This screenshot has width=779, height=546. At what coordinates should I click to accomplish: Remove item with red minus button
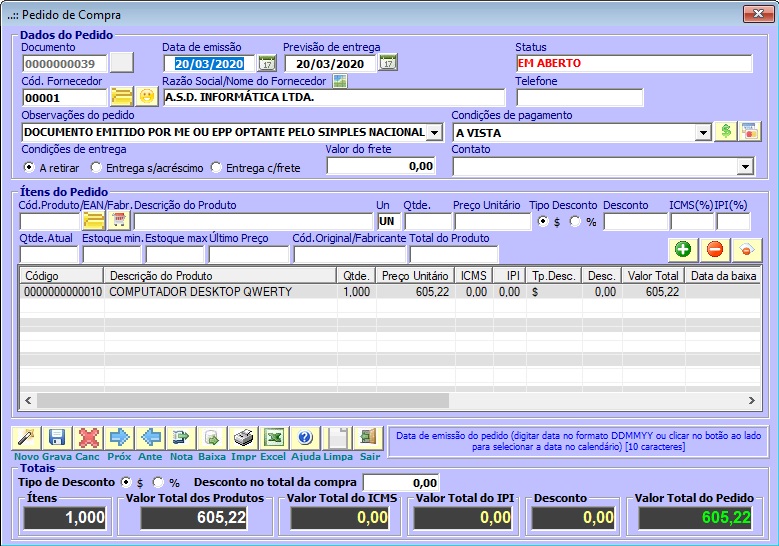point(714,249)
